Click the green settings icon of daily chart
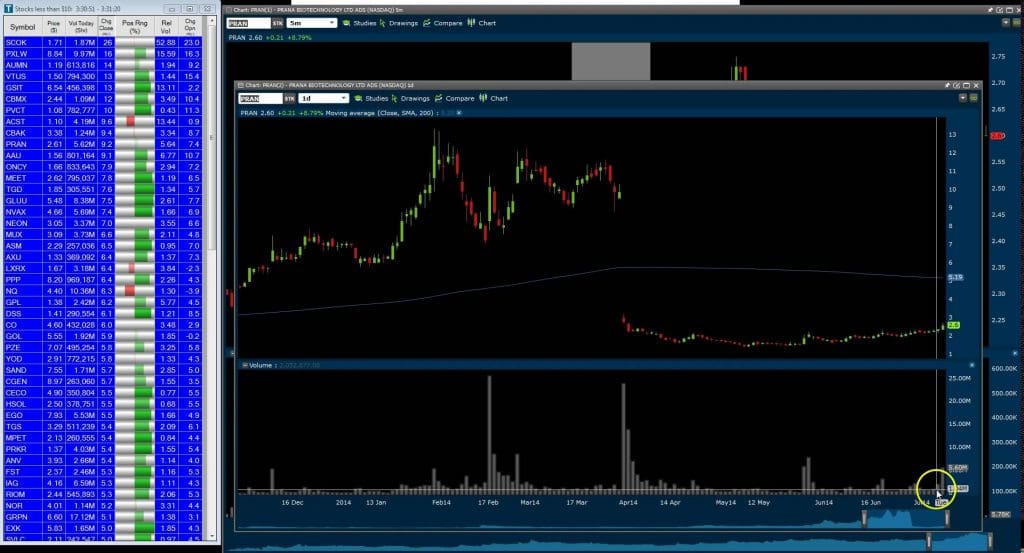This screenshot has height=553, width=1024. click(x=973, y=98)
